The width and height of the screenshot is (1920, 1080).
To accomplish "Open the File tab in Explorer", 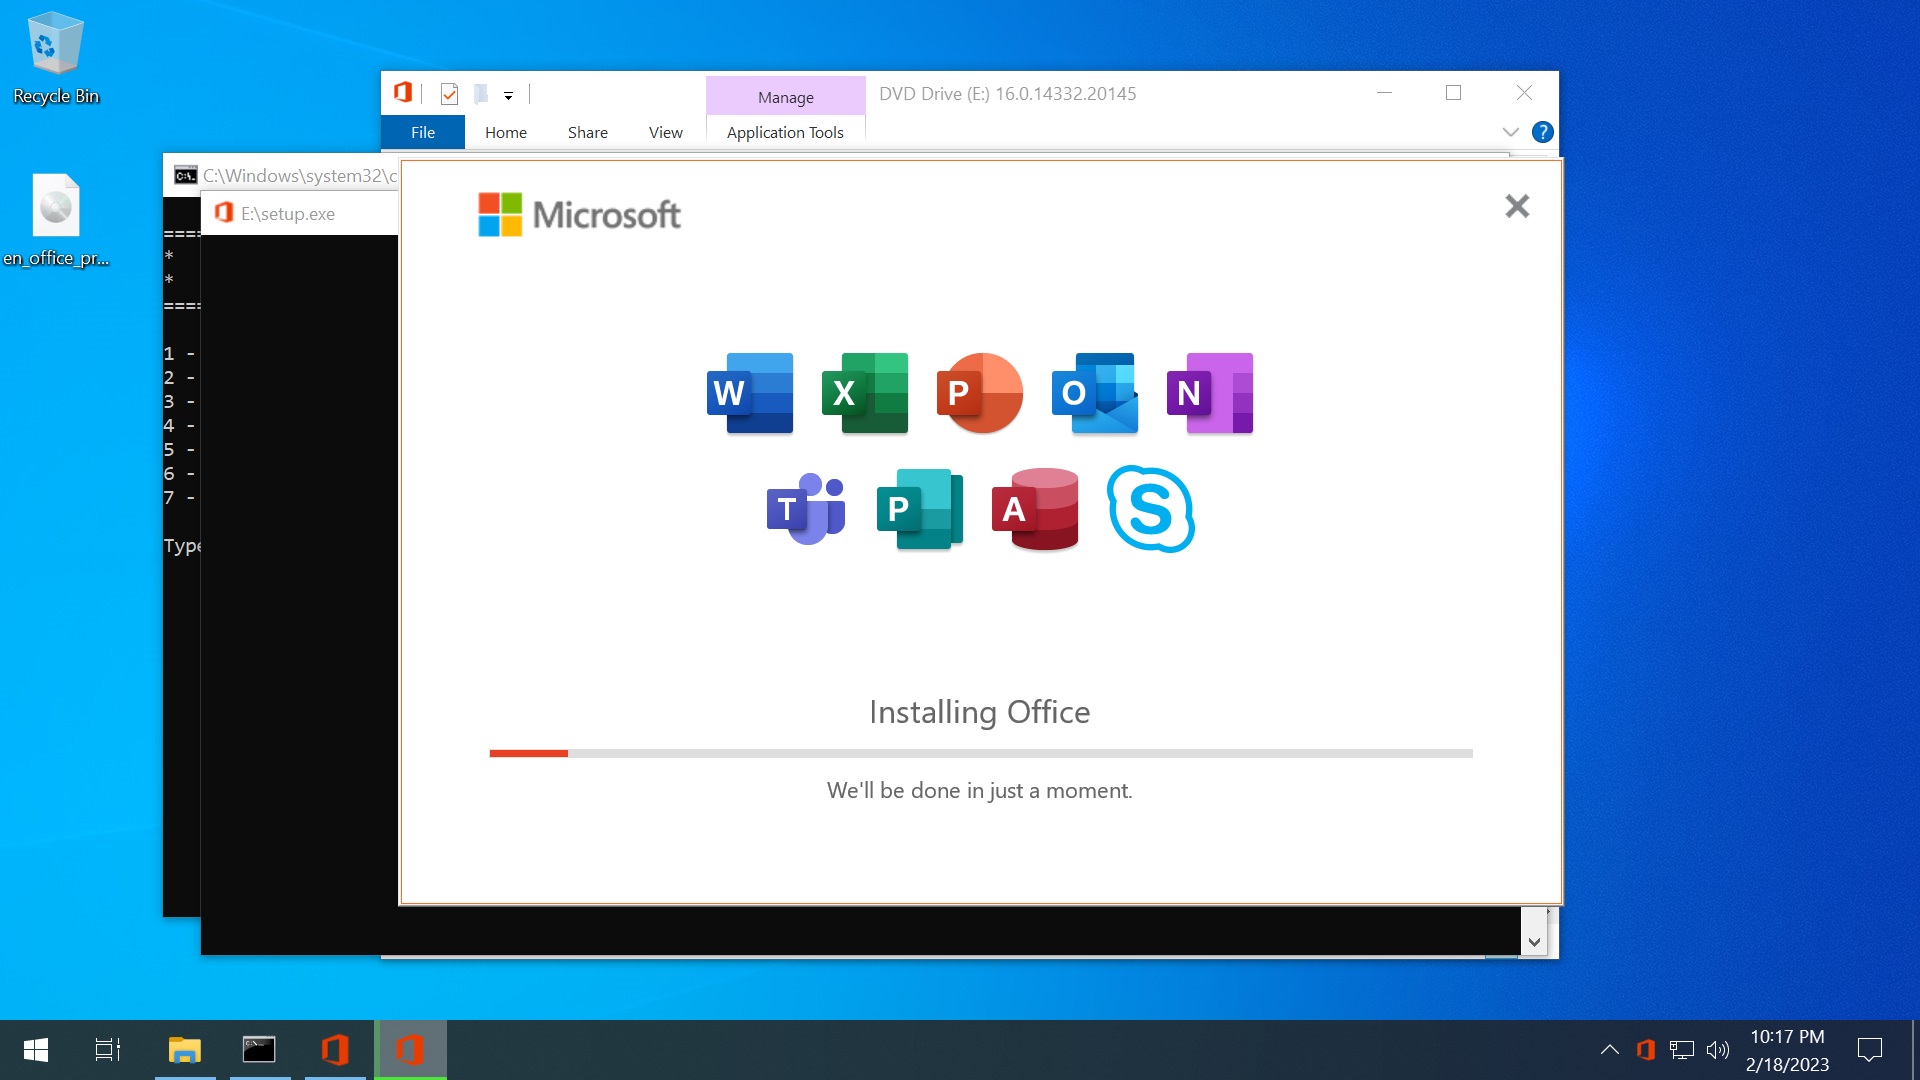I will [423, 132].
